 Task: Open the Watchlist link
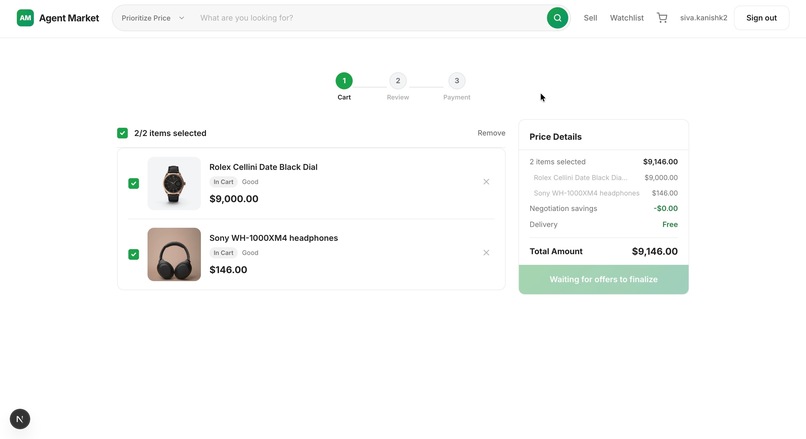pyautogui.click(x=627, y=18)
